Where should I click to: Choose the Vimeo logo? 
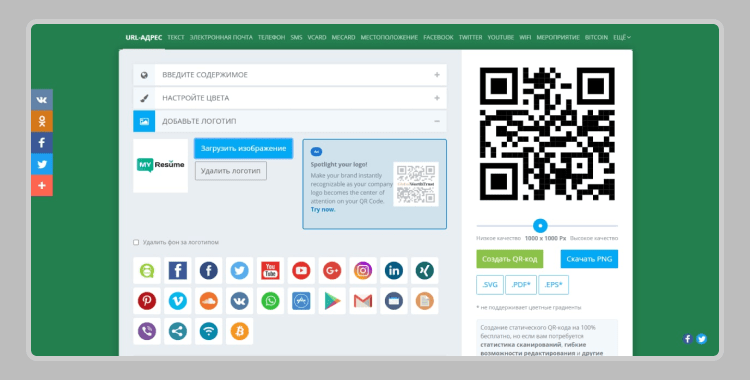click(177, 301)
